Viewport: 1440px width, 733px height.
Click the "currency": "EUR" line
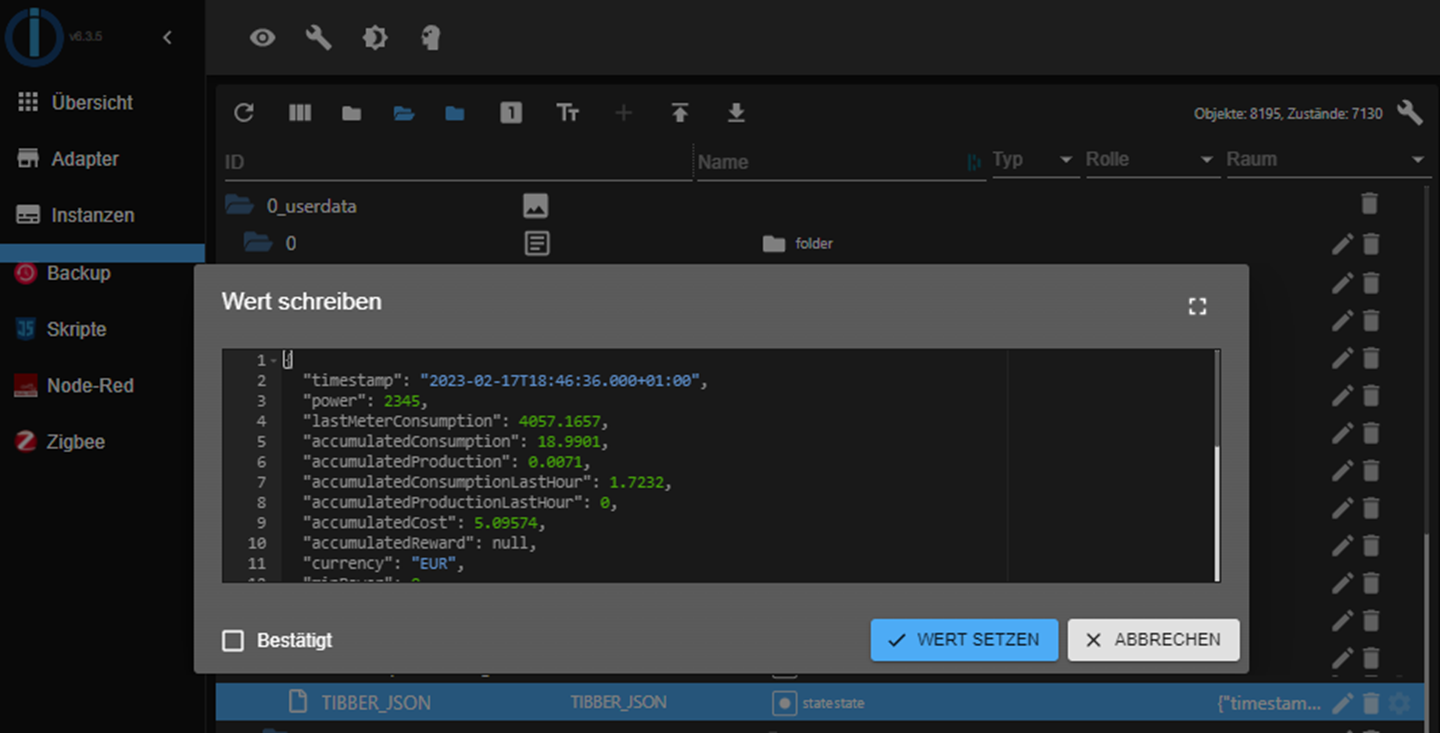385,563
